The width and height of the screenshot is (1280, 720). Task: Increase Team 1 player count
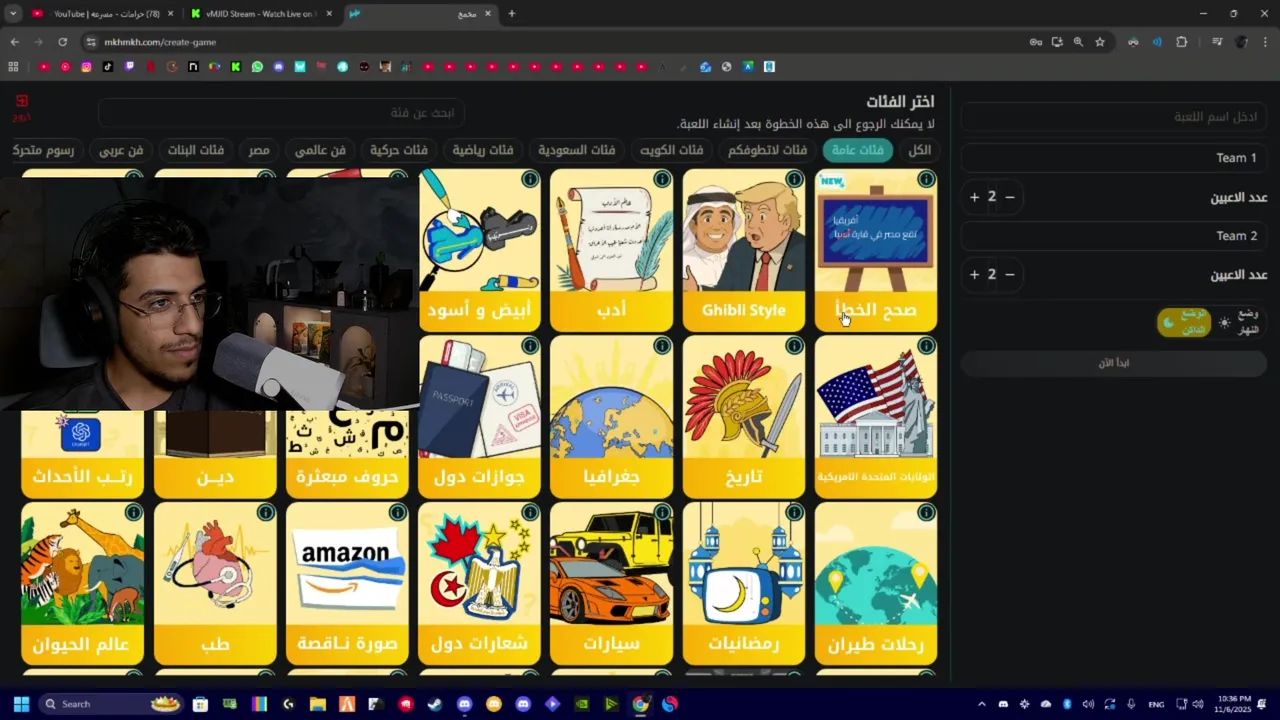point(974,197)
